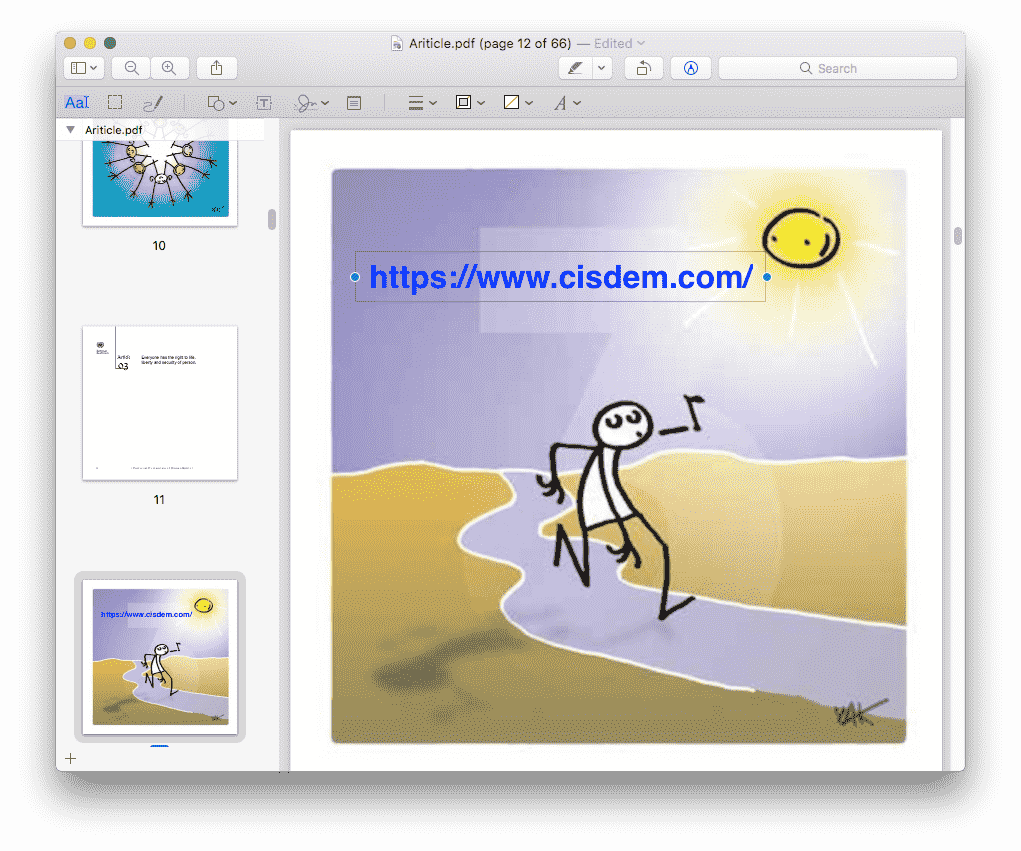Click the main document scrollbar handle
Screen dimensions: 1021x851
tap(957, 236)
